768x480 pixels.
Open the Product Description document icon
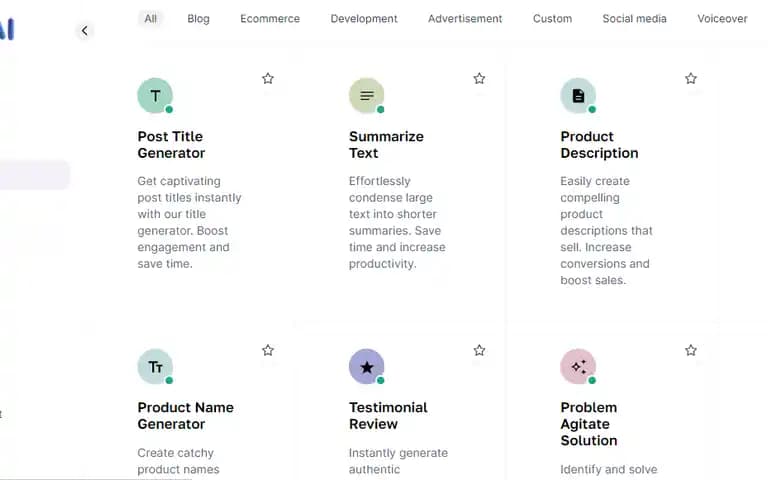(x=578, y=96)
